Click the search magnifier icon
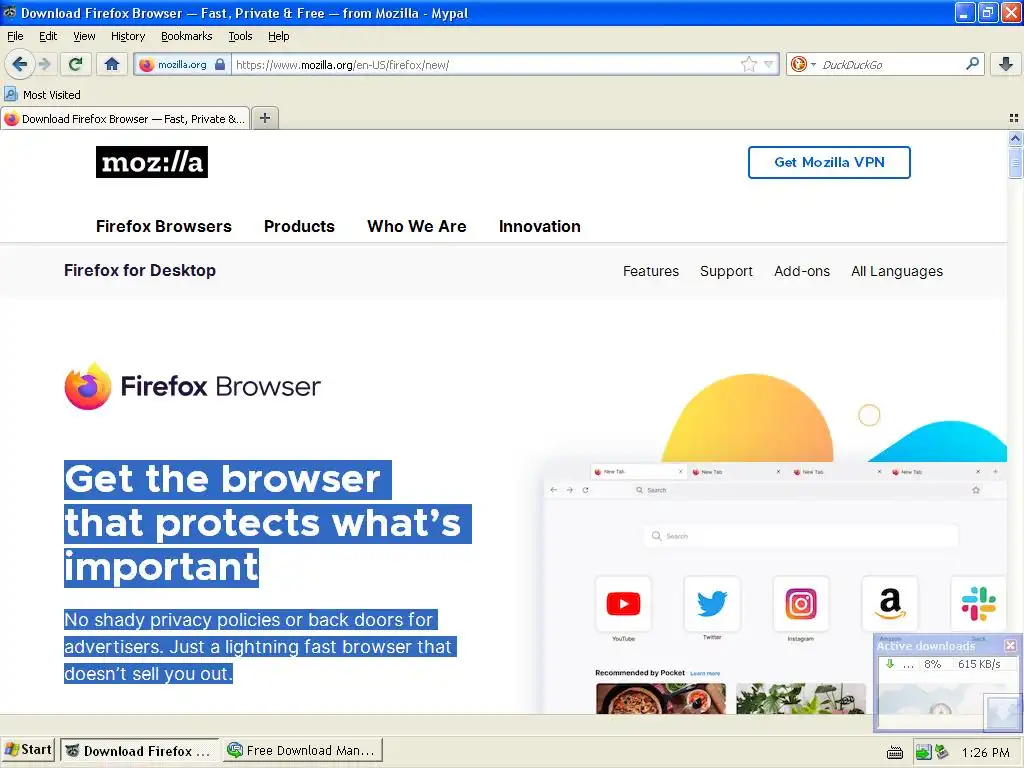This screenshot has height=768, width=1024. pos(972,64)
